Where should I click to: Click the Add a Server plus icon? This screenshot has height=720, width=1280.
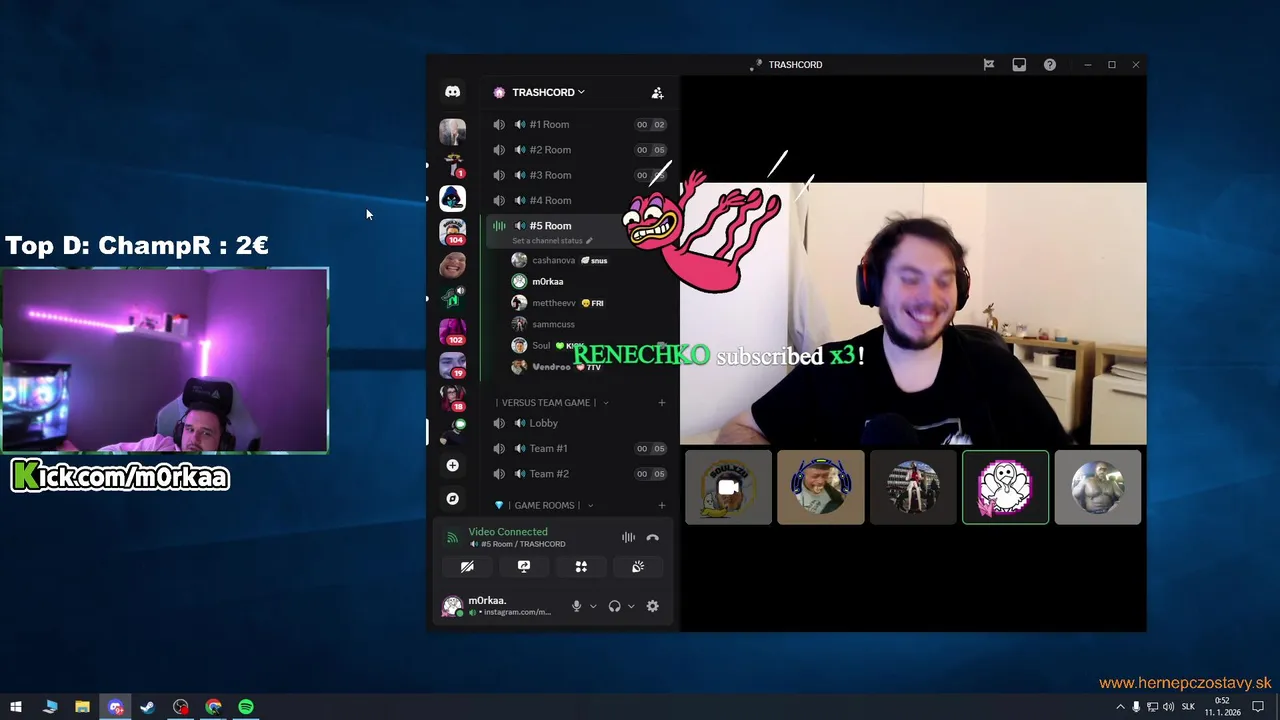pos(452,465)
